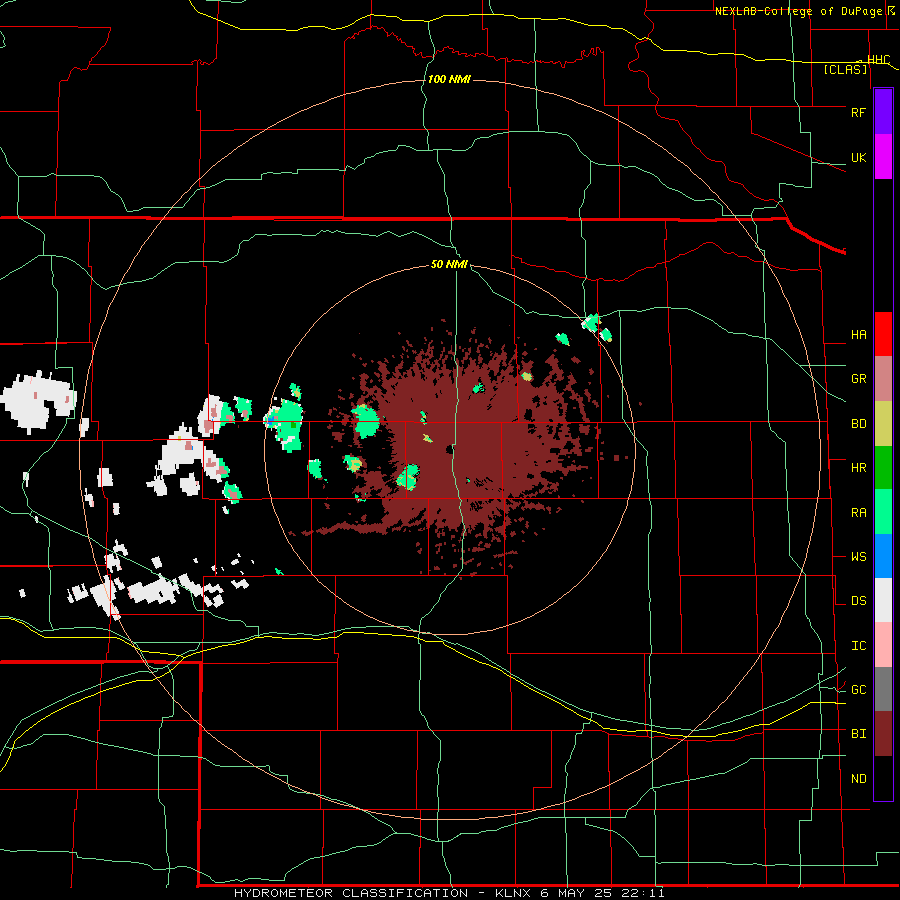Select the "HR" legend label

858,468
